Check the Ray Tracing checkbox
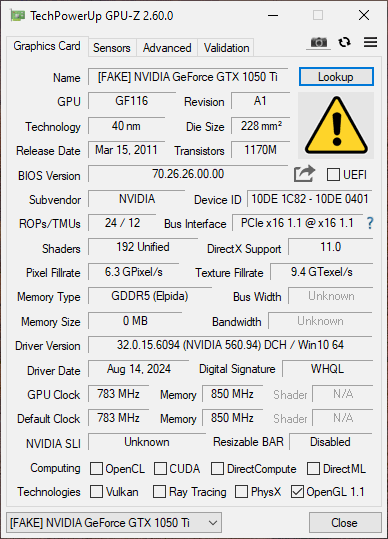Image resolution: width=388 pixels, height=539 pixels. pyautogui.click(x=159, y=492)
